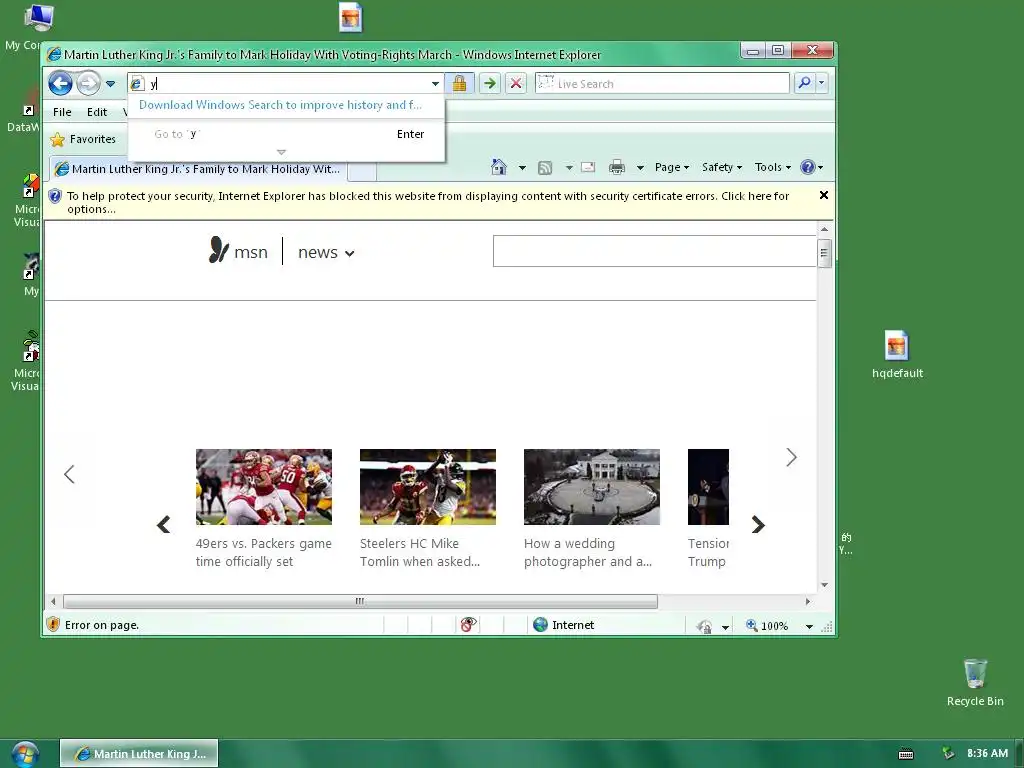Open a new blank tab
Image resolution: width=1024 pixels, height=768 pixels.
[362, 170]
